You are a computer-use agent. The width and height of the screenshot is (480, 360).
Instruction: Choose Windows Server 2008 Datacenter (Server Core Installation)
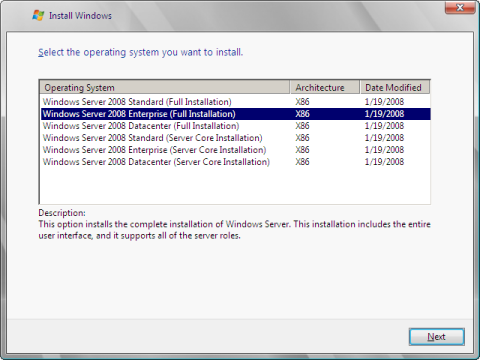(235, 162)
